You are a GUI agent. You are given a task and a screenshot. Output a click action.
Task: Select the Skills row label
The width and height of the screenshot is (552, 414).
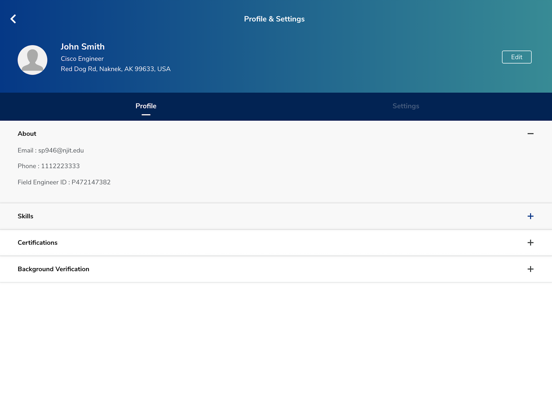pyautogui.click(x=25, y=216)
